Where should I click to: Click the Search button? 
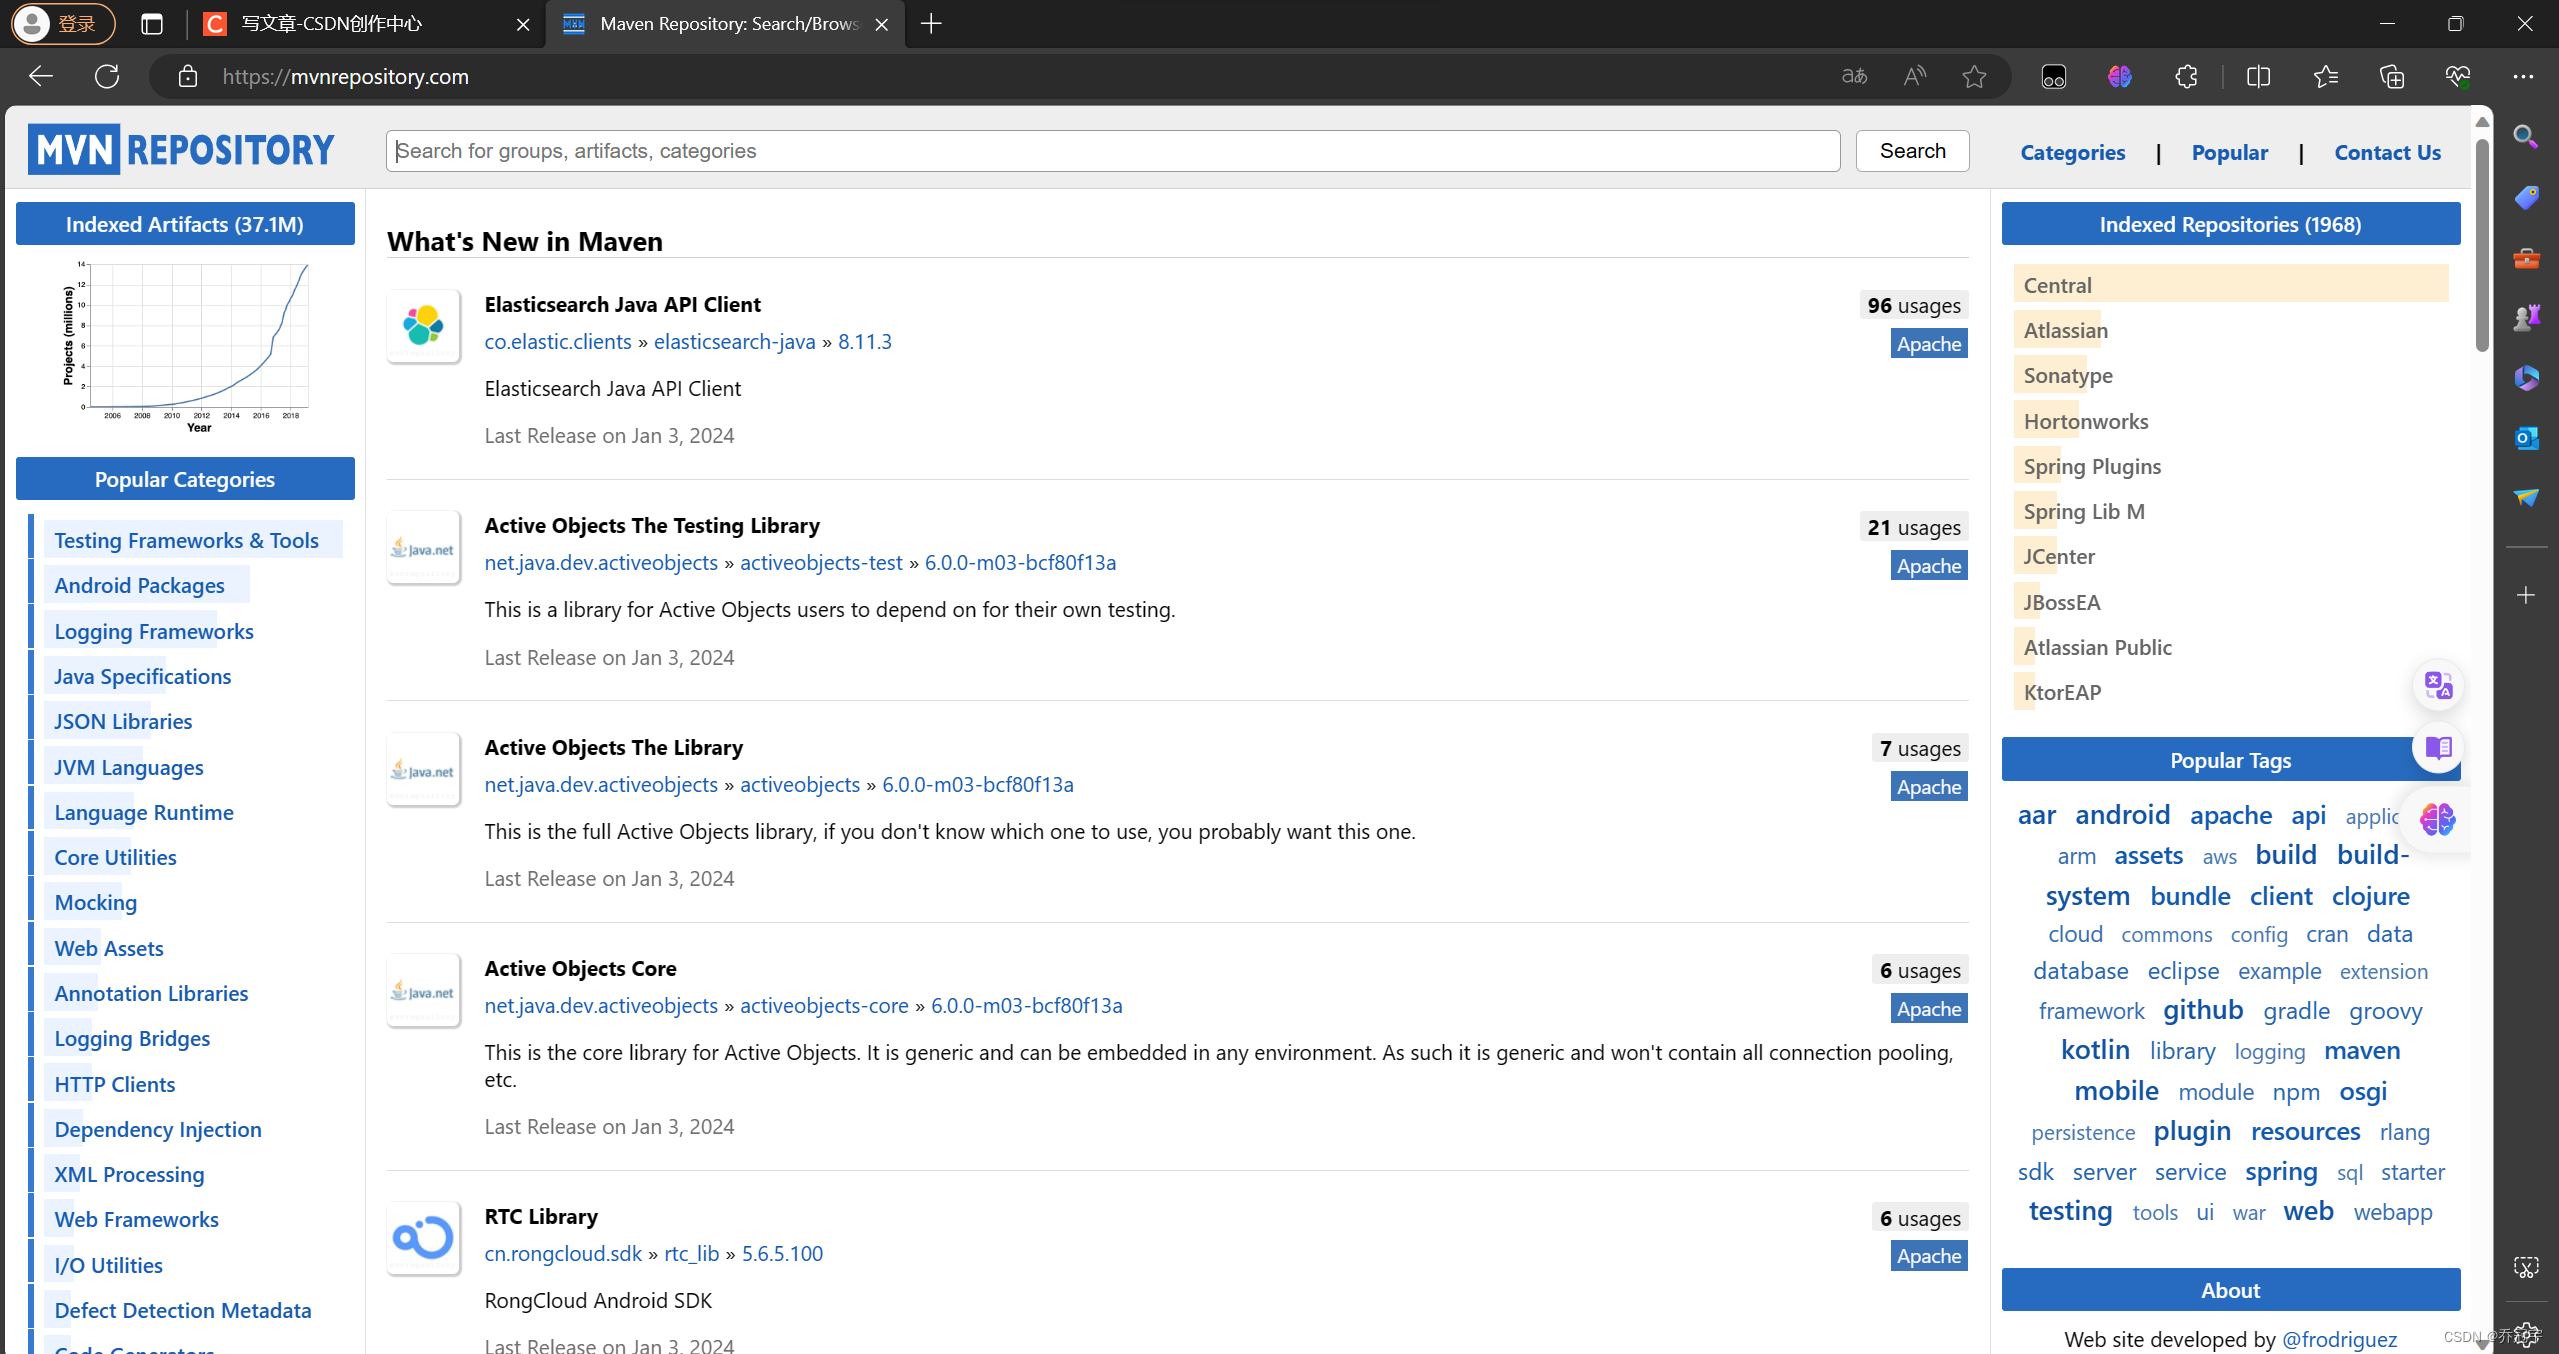(1912, 151)
